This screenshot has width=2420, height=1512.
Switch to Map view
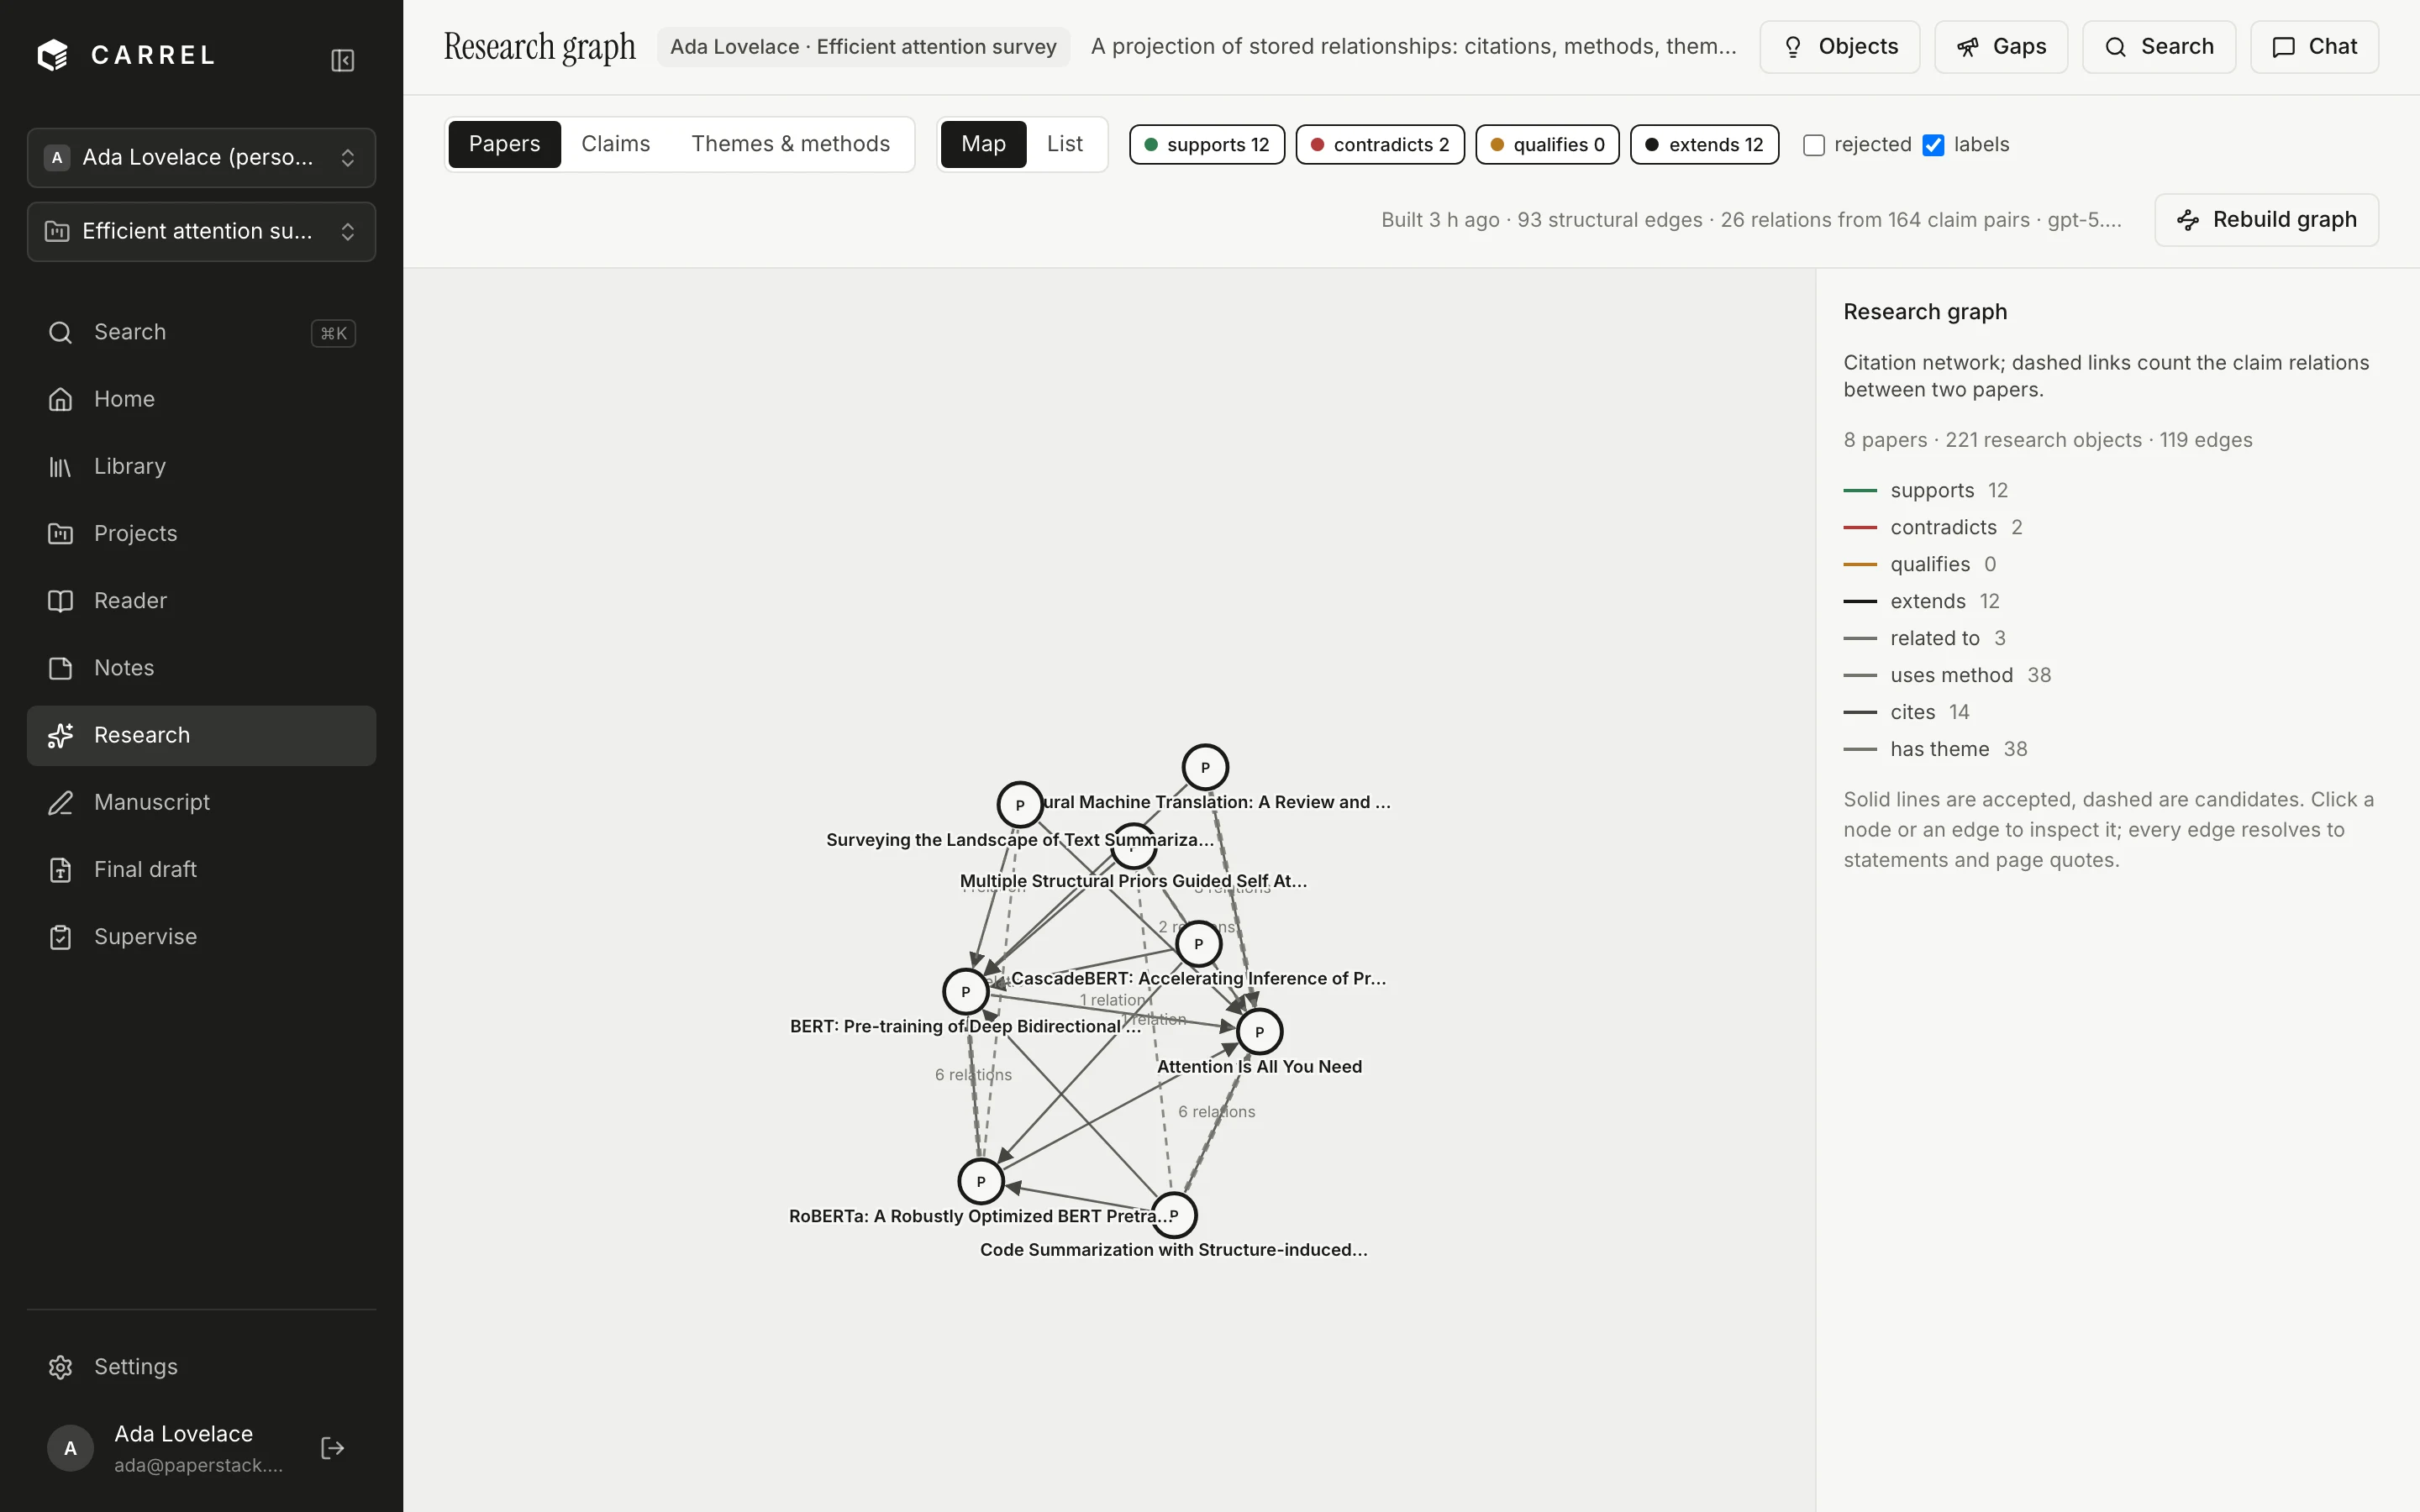[x=983, y=144]
